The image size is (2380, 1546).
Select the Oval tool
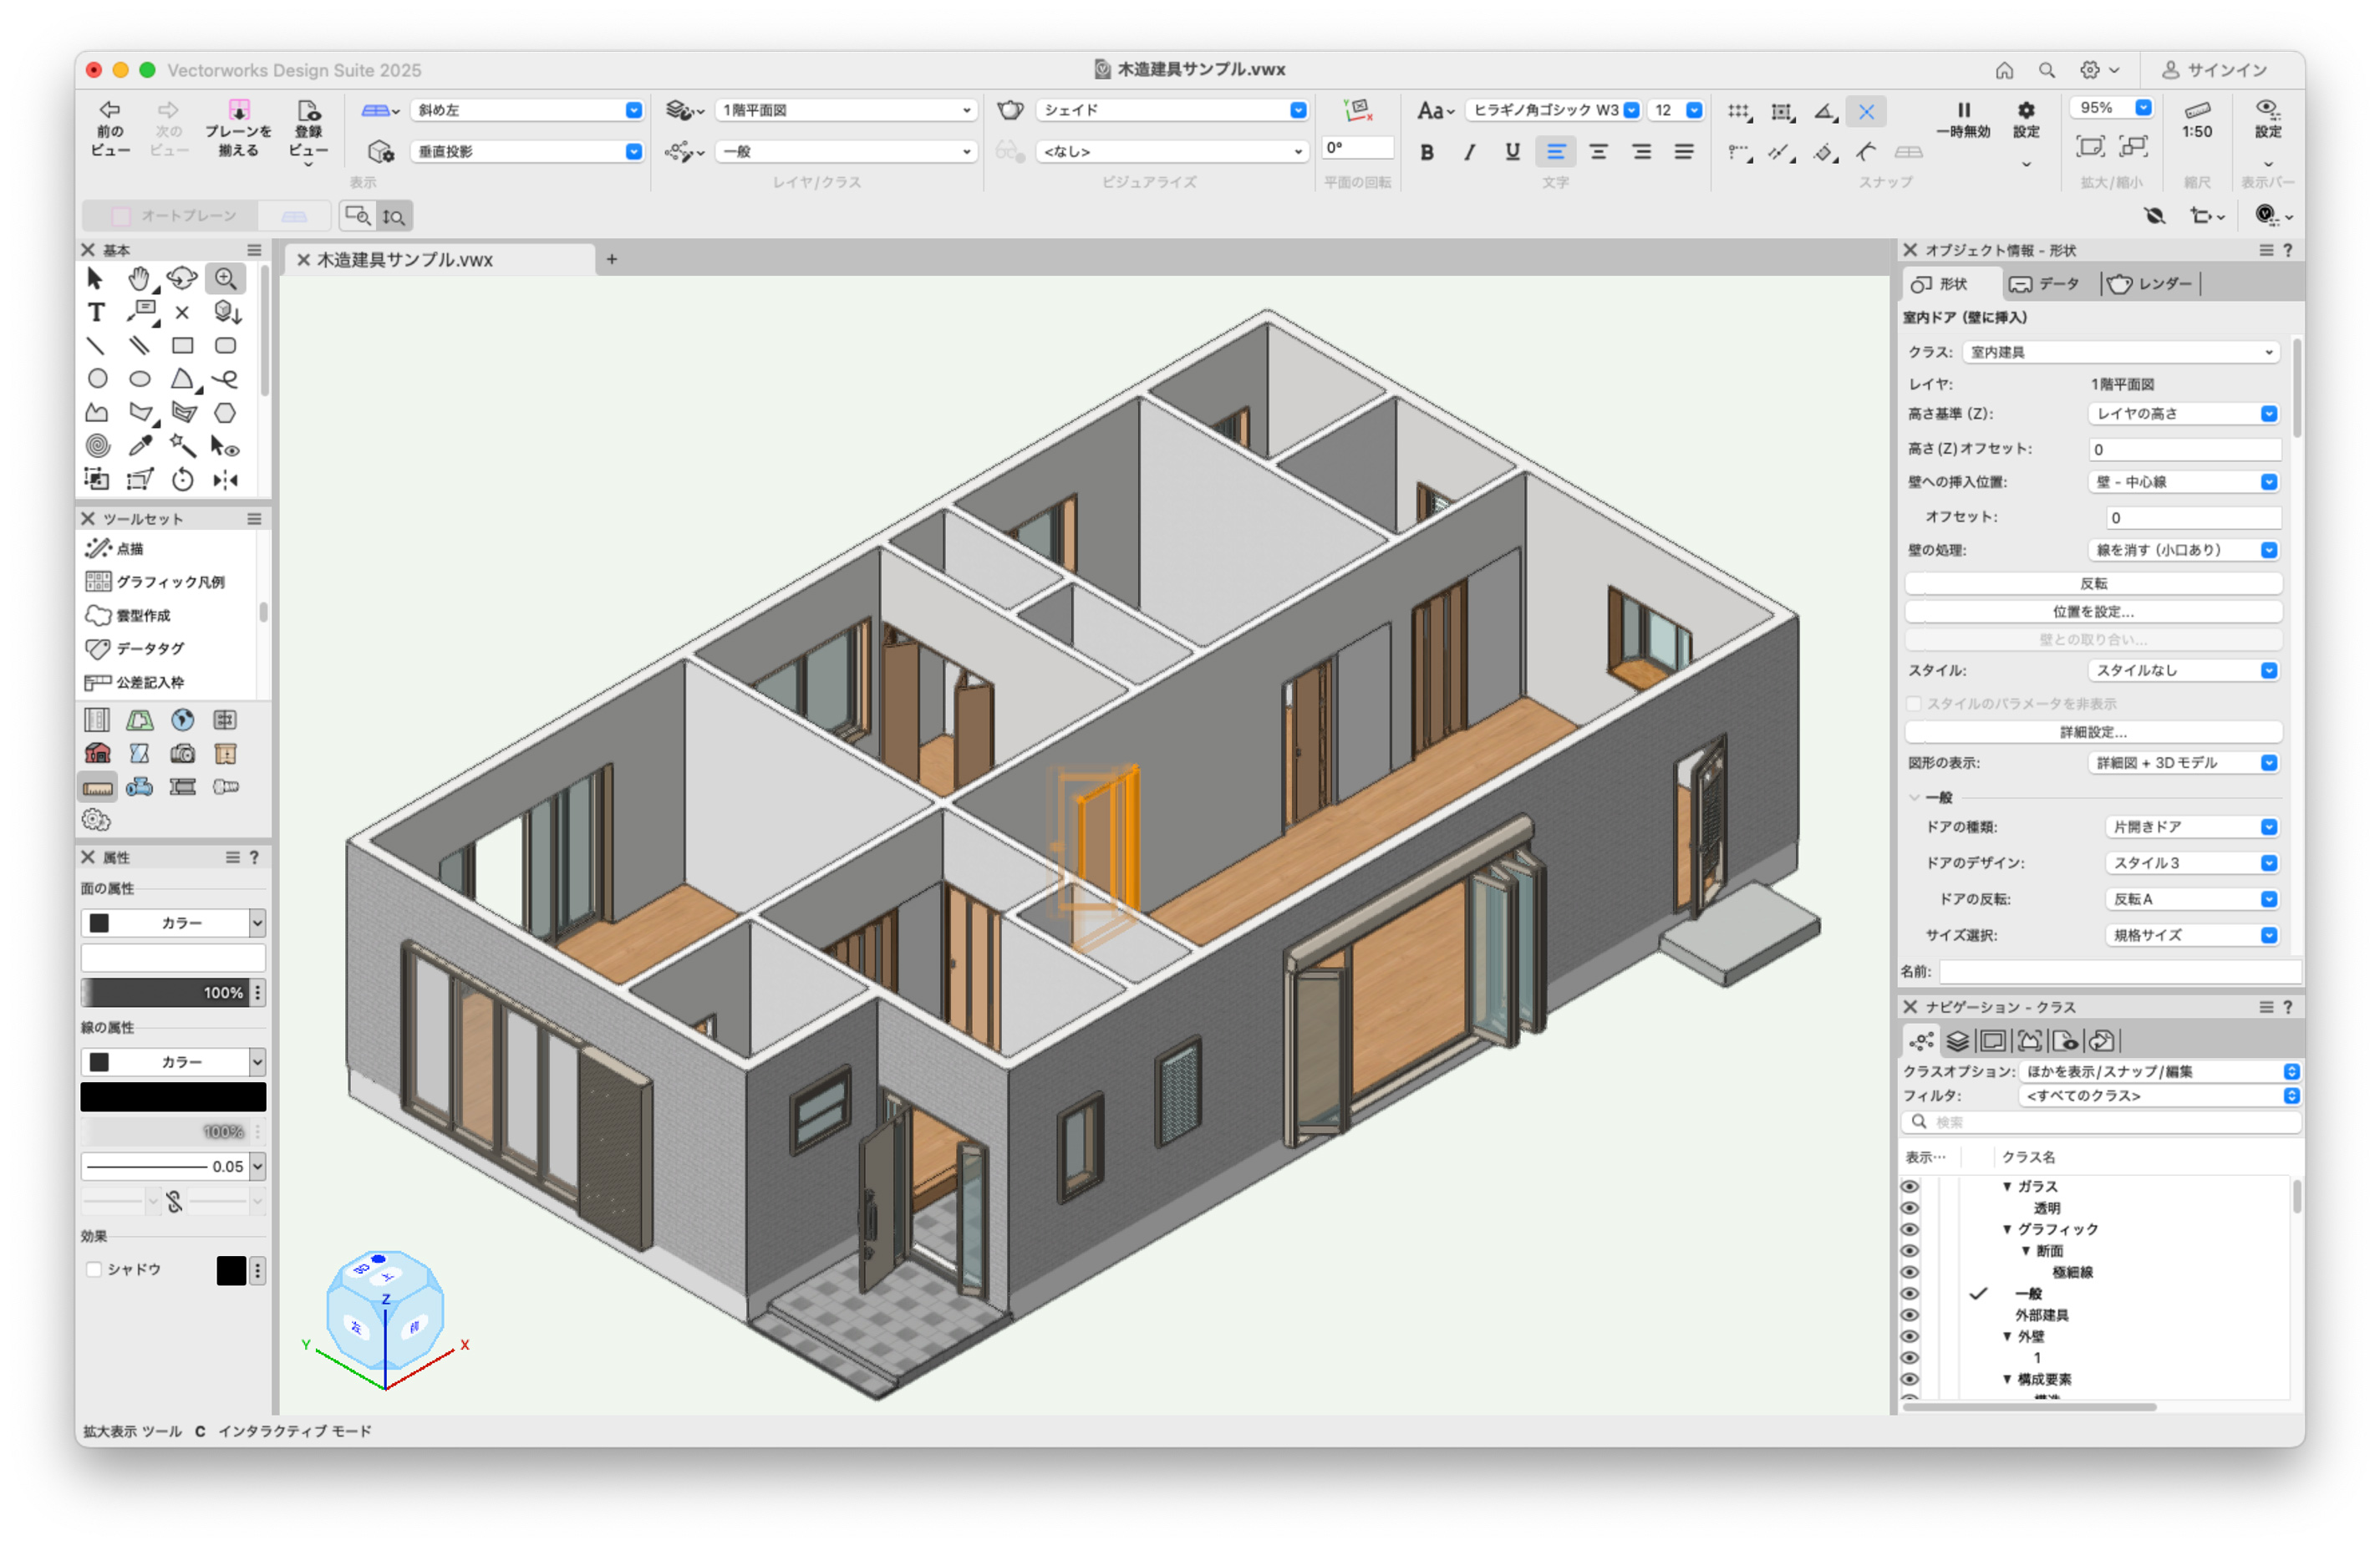tap(140, 379)
